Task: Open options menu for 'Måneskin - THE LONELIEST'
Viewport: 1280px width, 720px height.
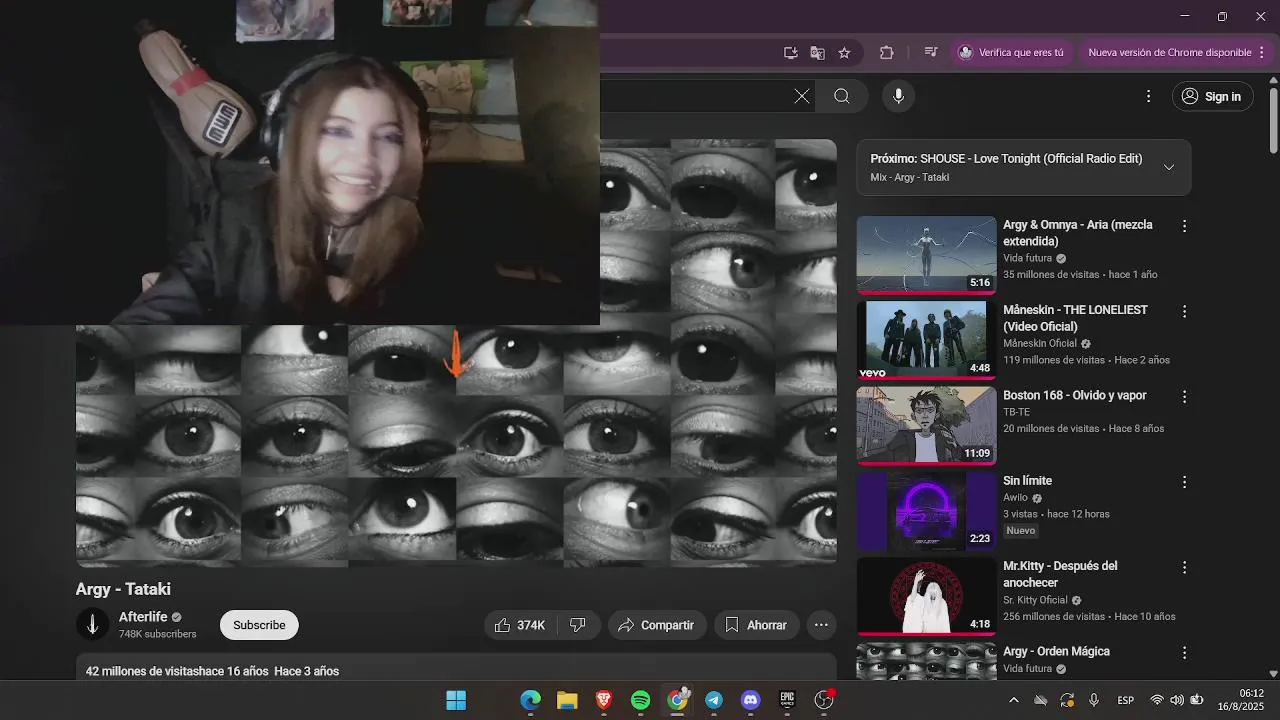Action: (1184, 311)
